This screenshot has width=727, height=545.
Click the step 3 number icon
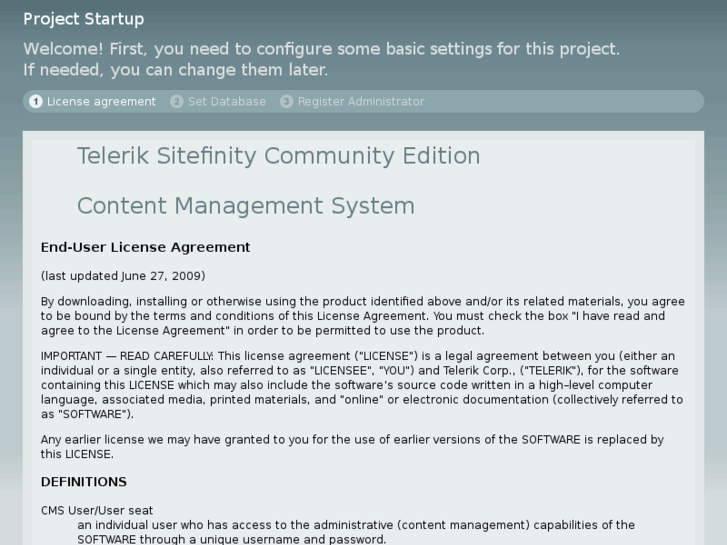coord(287,101)
